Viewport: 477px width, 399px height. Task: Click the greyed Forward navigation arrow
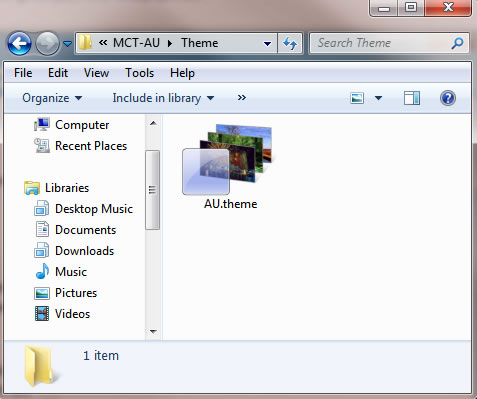point(47,43)
